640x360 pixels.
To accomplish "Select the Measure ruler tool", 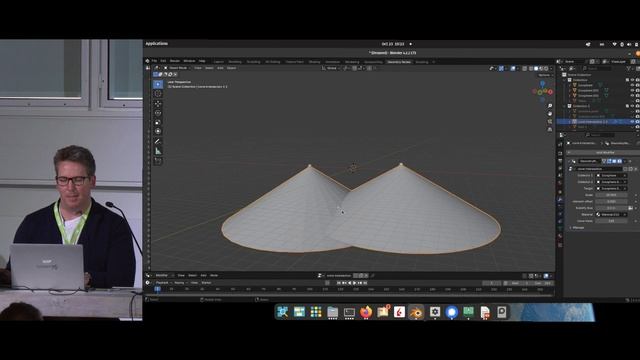I will click(158, 151).
